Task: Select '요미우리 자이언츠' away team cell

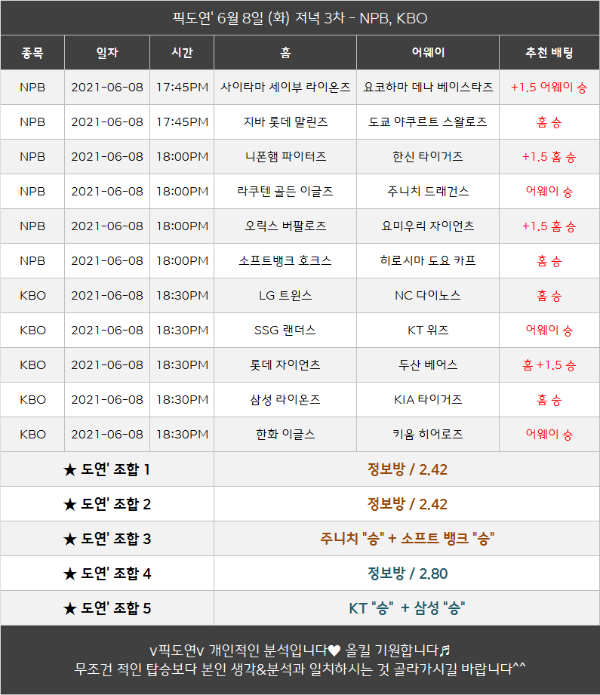Action: coord(428,226)
